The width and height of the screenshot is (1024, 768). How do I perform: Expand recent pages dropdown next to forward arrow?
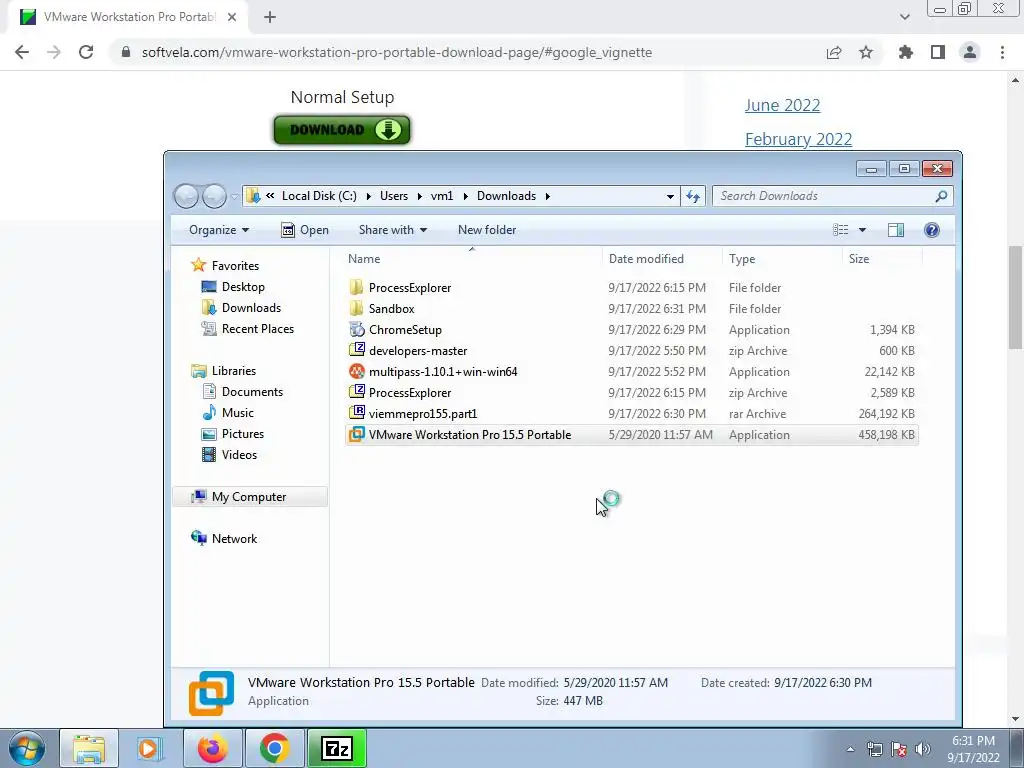[234, 196]
